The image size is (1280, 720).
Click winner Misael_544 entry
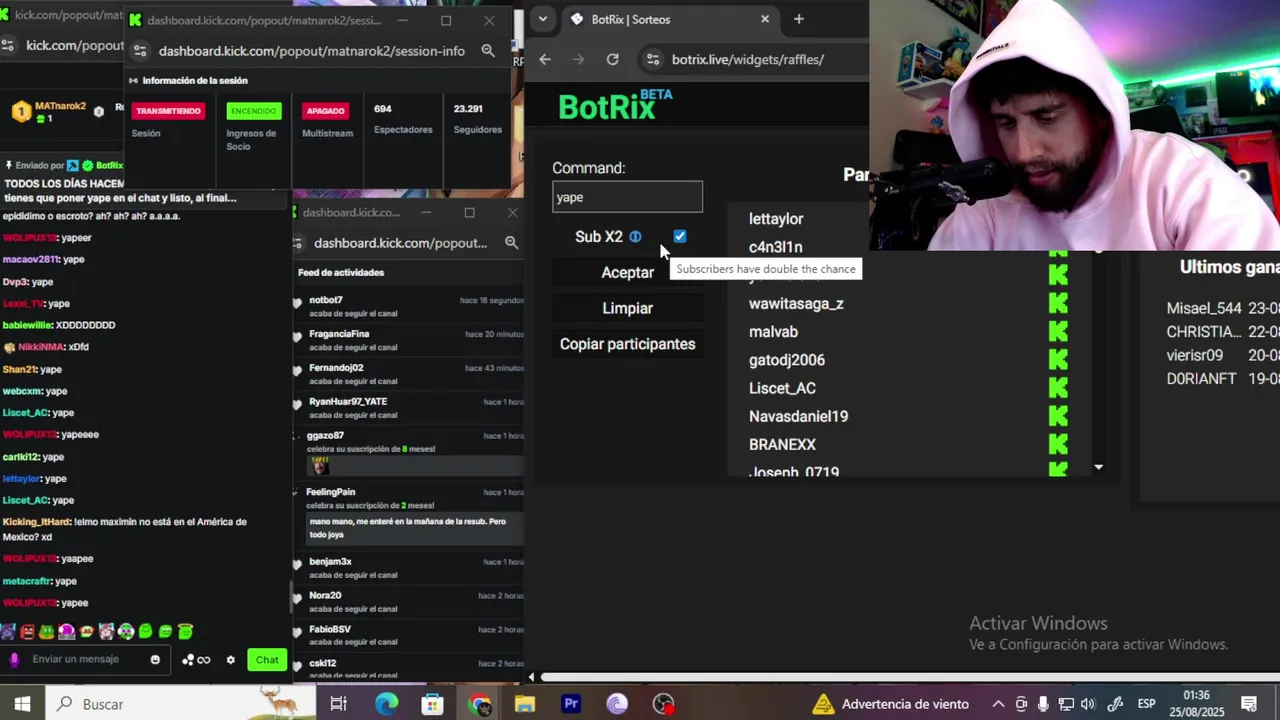tap(1223, 308)
